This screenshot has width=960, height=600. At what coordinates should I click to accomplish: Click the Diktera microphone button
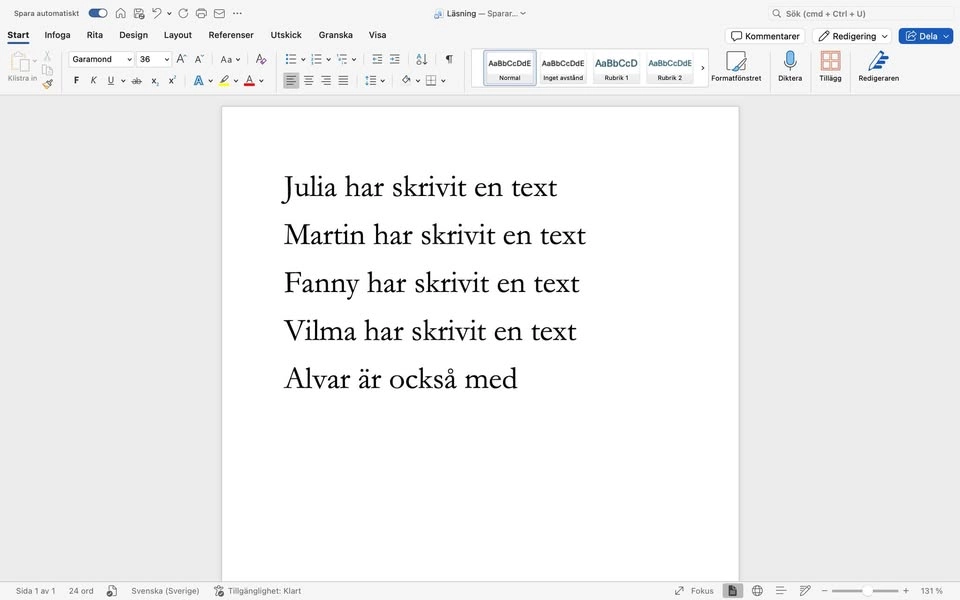[x=790, y=67]
